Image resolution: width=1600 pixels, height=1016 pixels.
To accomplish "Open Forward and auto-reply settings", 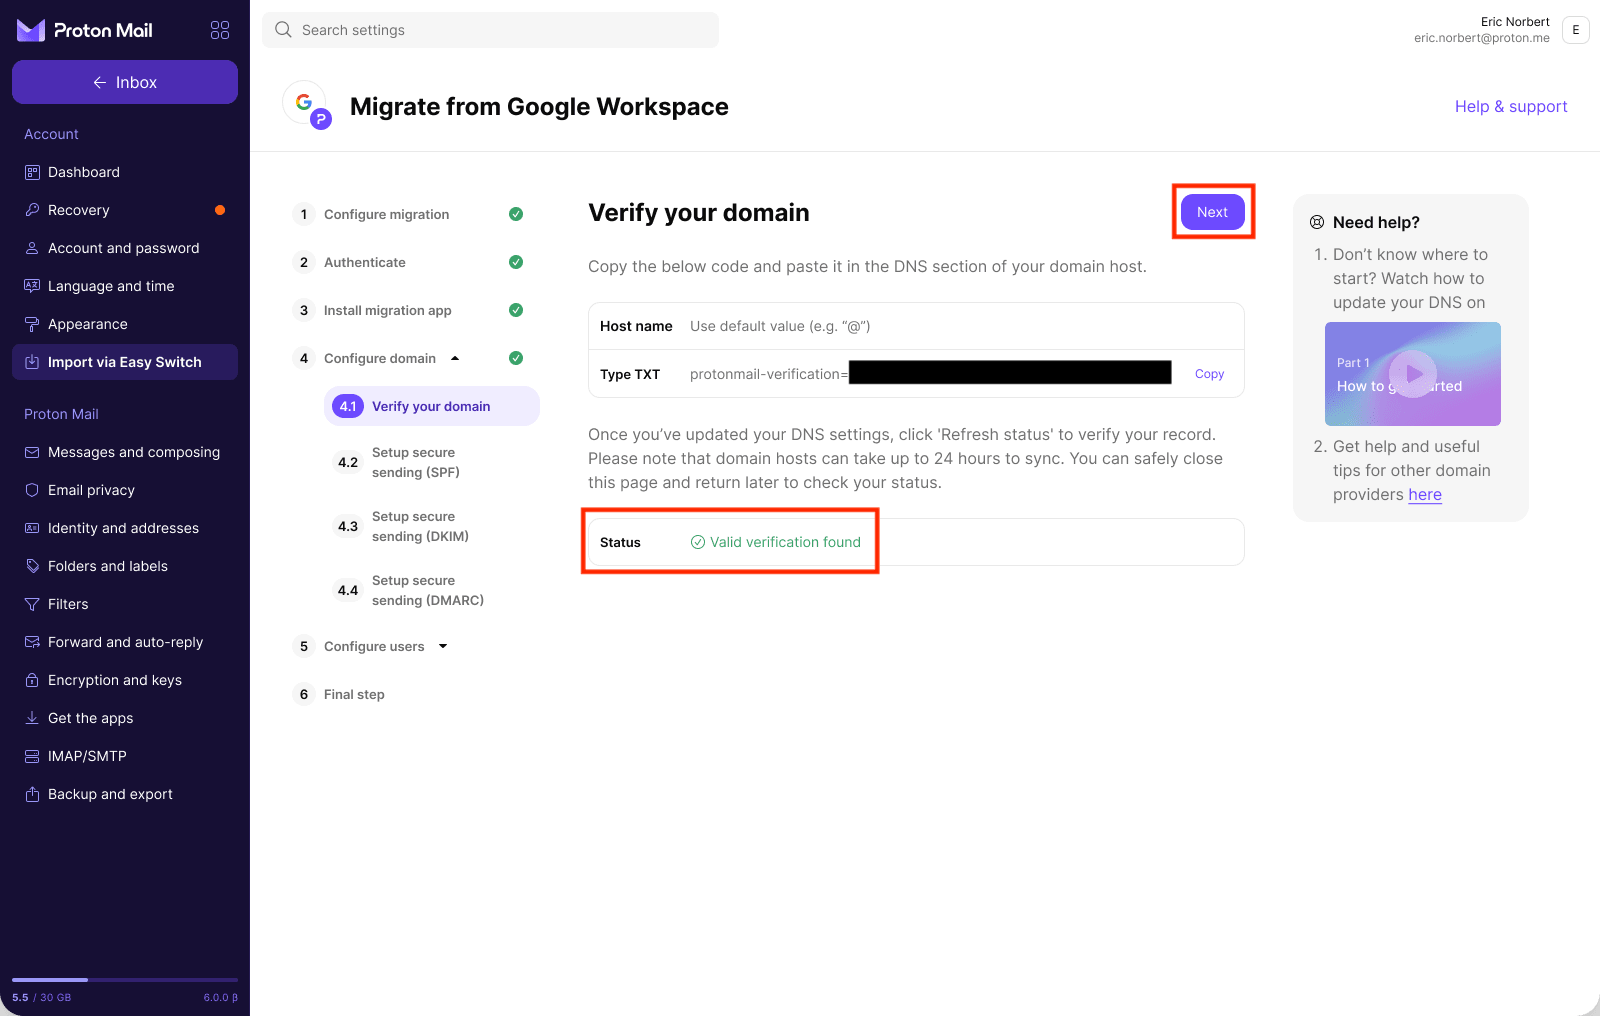I will tap(125, 642).
